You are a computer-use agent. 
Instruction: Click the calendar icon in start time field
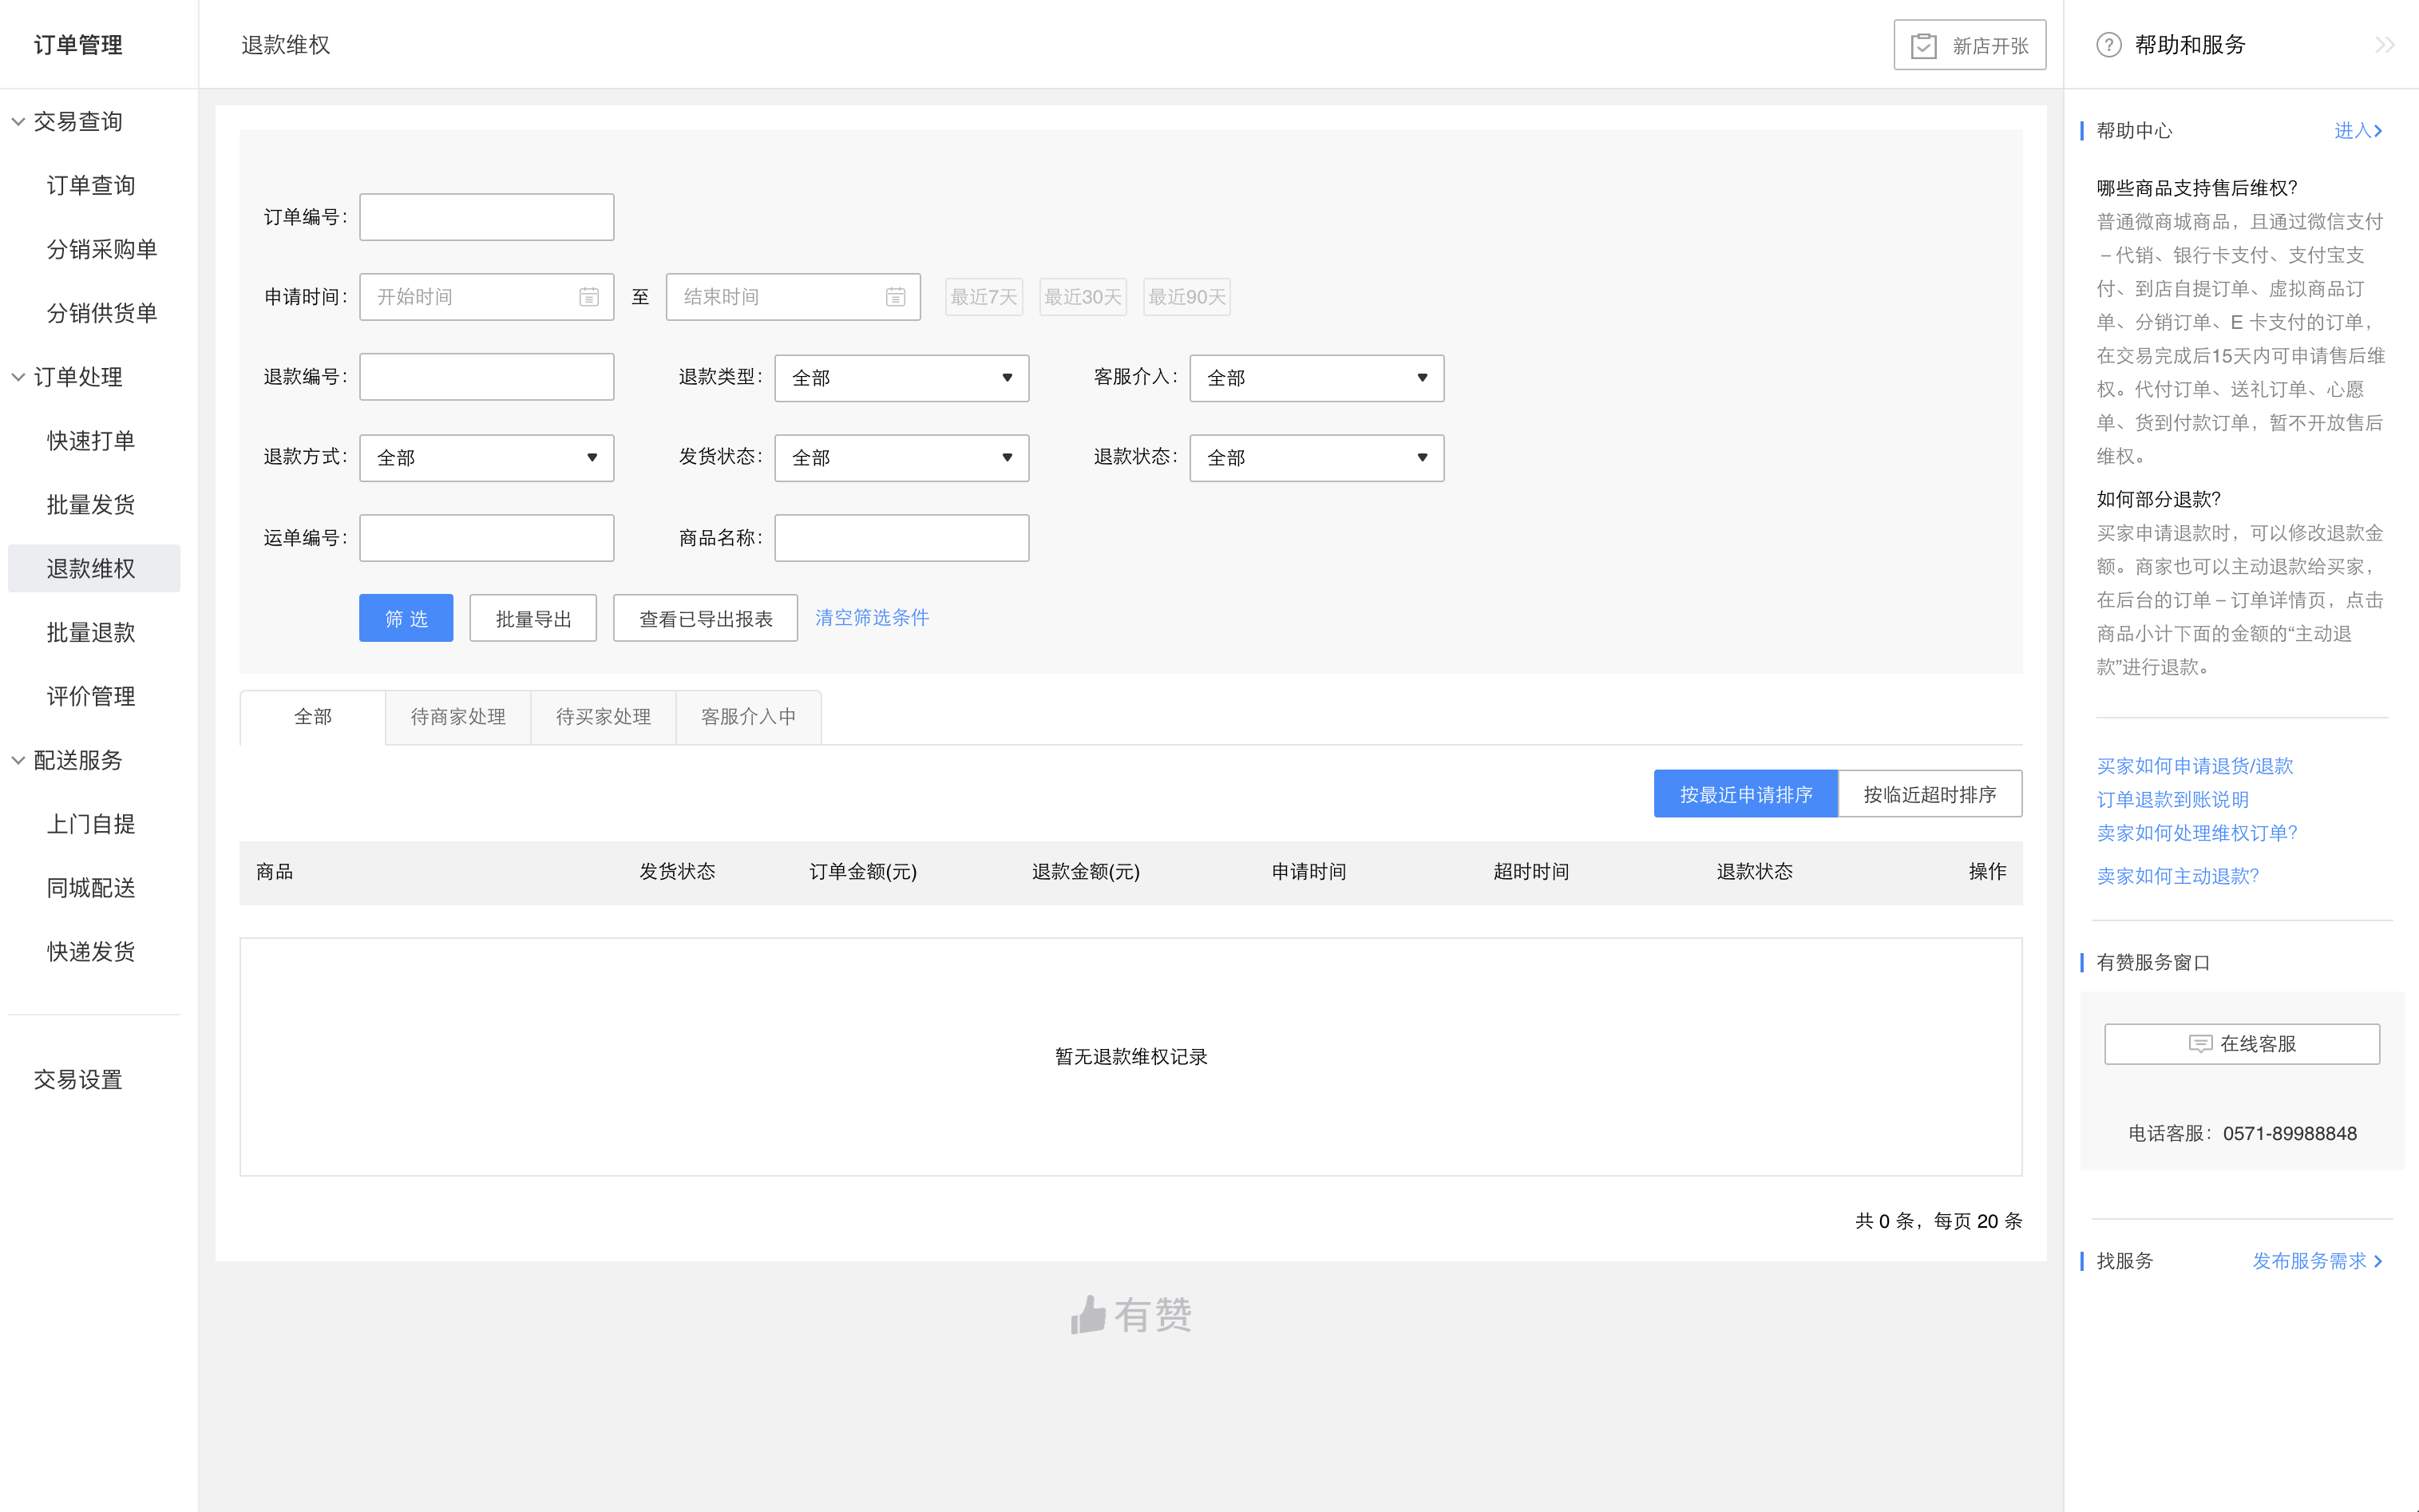[x=588, y=297]
